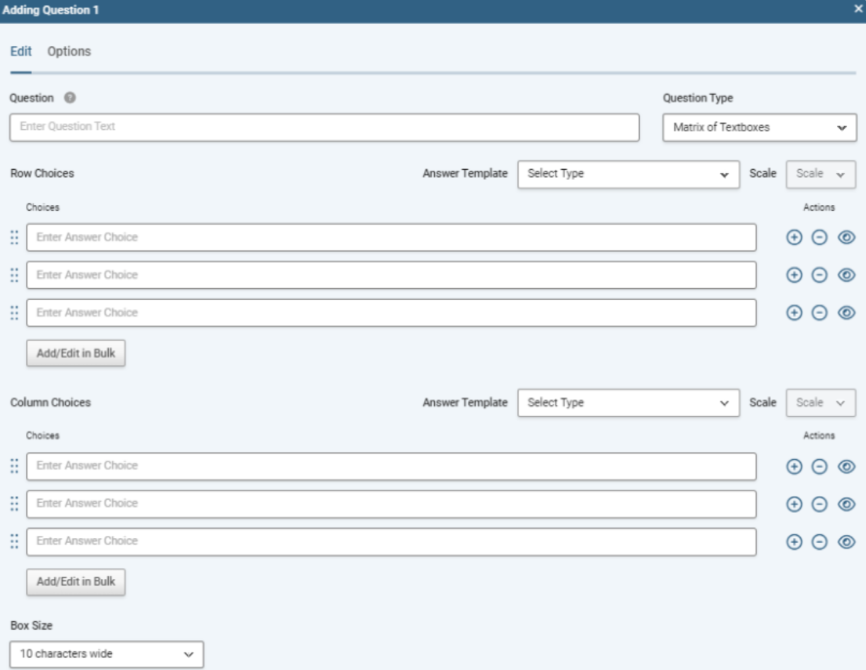The width and height of the screenshot is (866, 670).
Task: Toggle visibility of second Column Choice
Action: (x=846, y=504)
